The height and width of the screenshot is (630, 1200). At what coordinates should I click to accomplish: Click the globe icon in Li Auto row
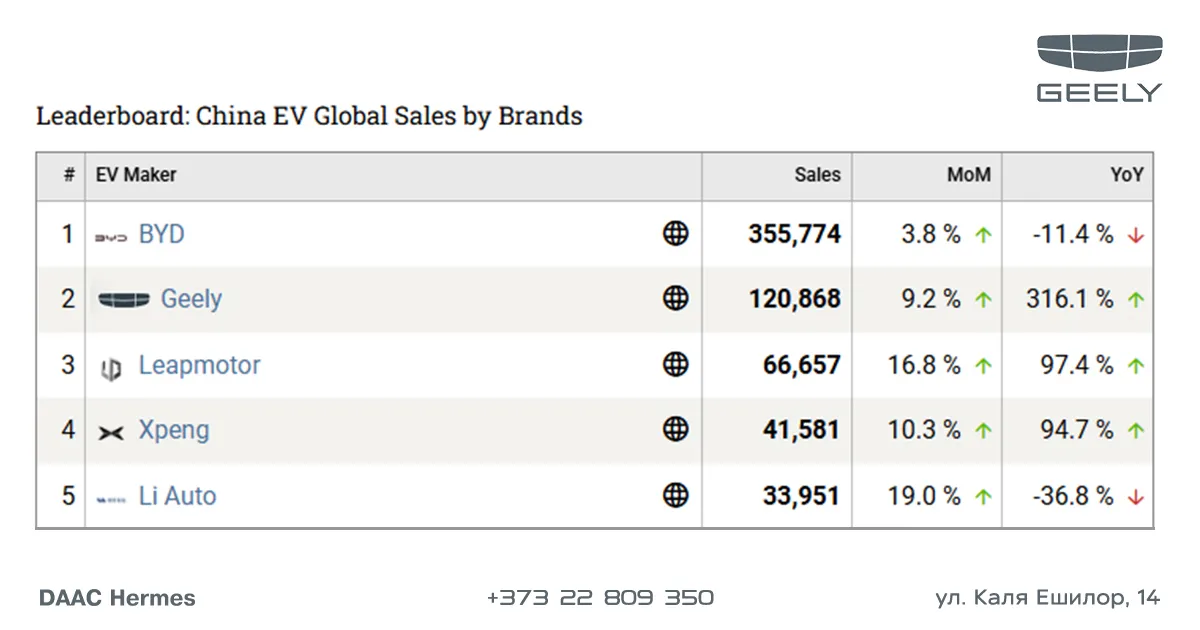[676, 495]
